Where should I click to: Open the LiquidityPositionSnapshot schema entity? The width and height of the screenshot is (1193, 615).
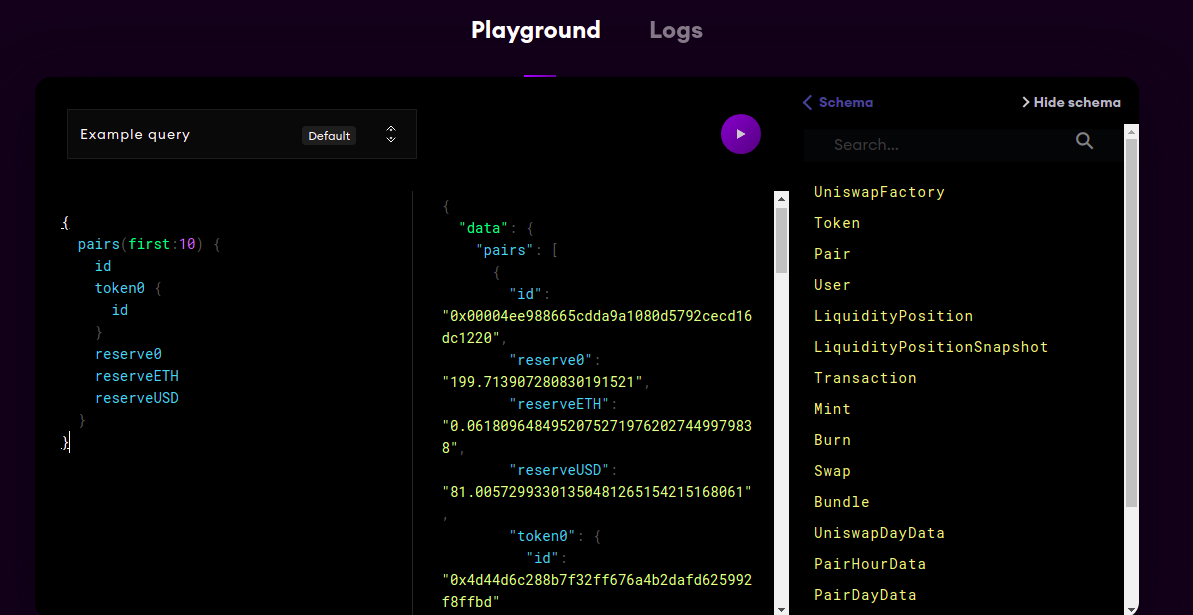pyautogui.click(x=931, y=347)
